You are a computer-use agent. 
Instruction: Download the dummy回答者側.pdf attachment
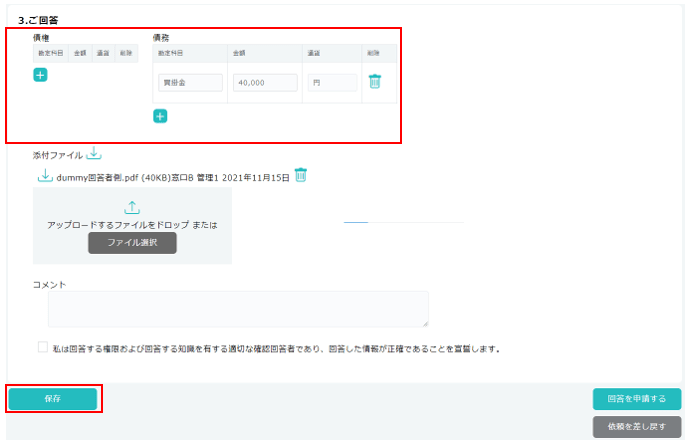[x=44, y=176]
